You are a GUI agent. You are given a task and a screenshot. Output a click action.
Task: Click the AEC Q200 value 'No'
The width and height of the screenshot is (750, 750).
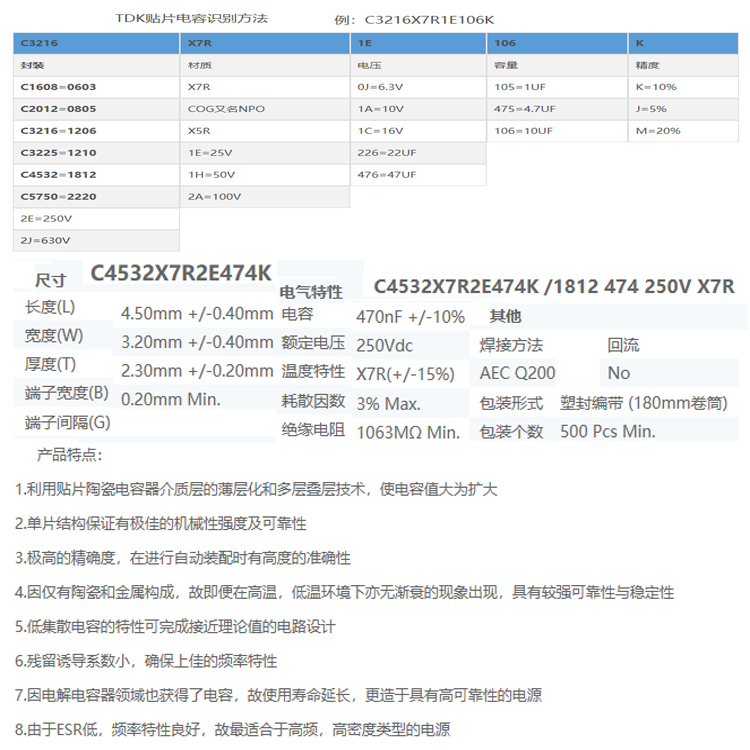click(619, 373)
